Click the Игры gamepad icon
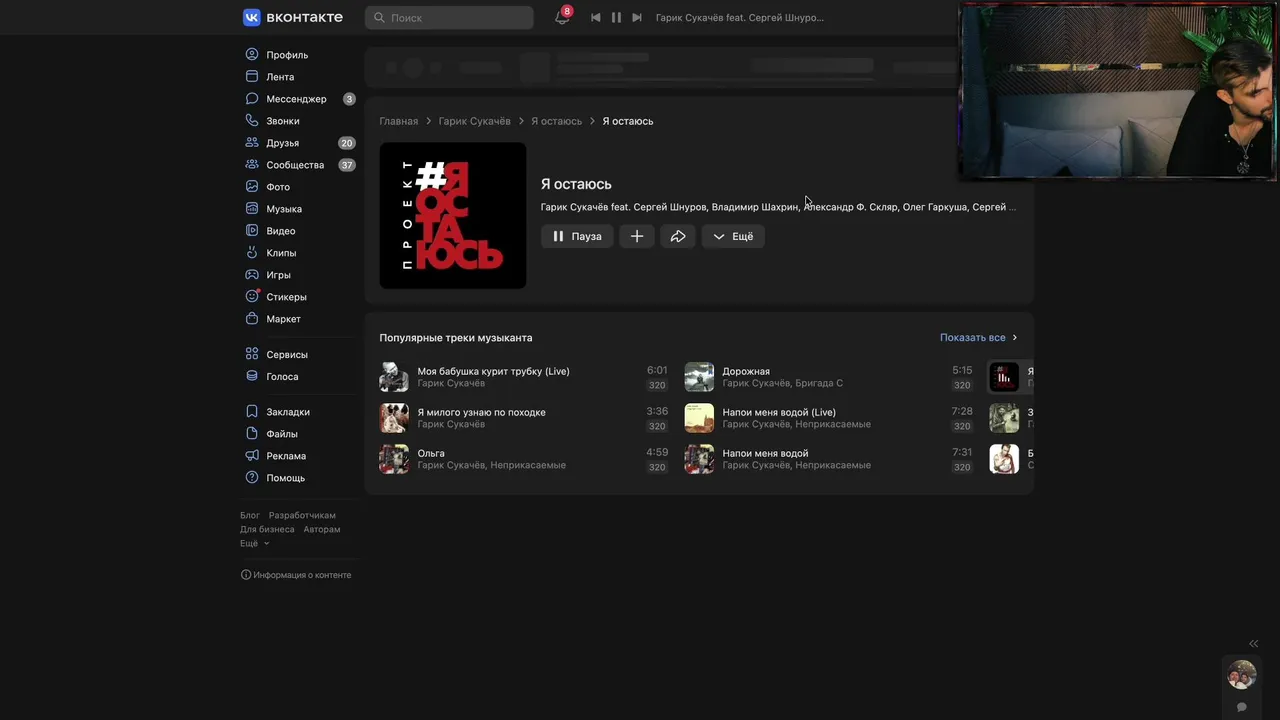Screen dimensions: 1280x720 tap(252, 275)
